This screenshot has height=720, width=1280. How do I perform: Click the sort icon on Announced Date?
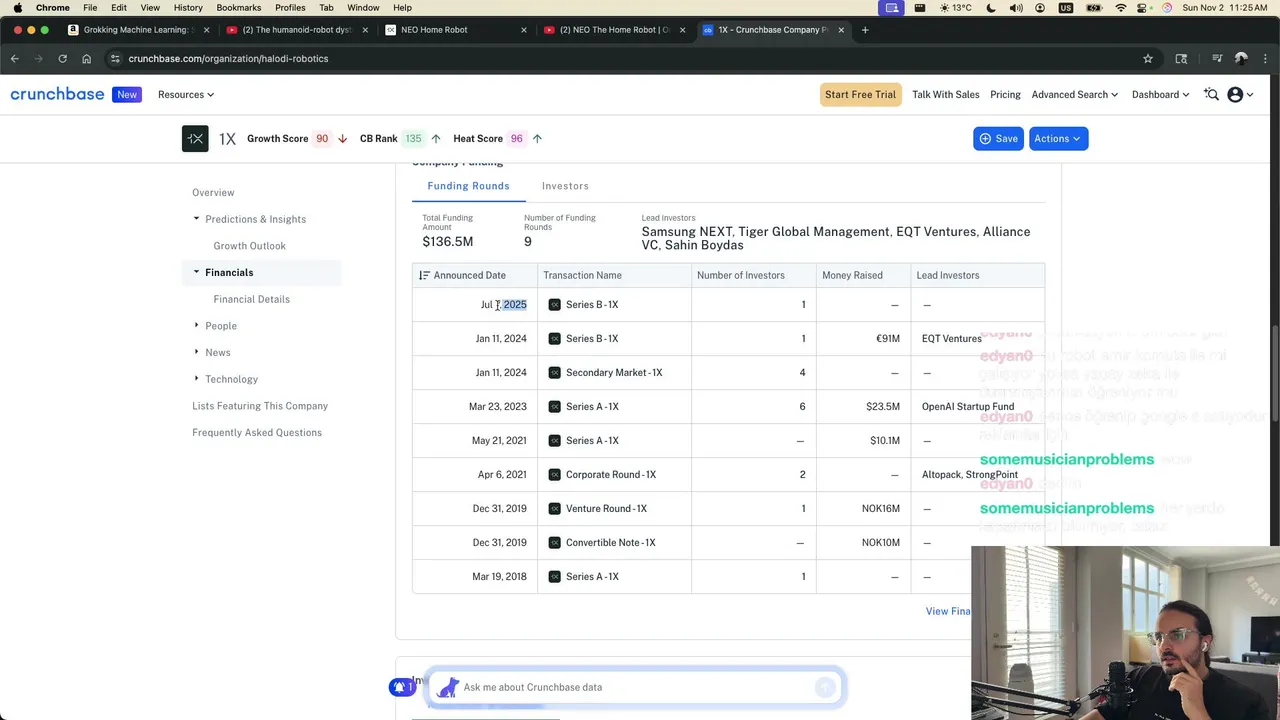pos(424,275)
